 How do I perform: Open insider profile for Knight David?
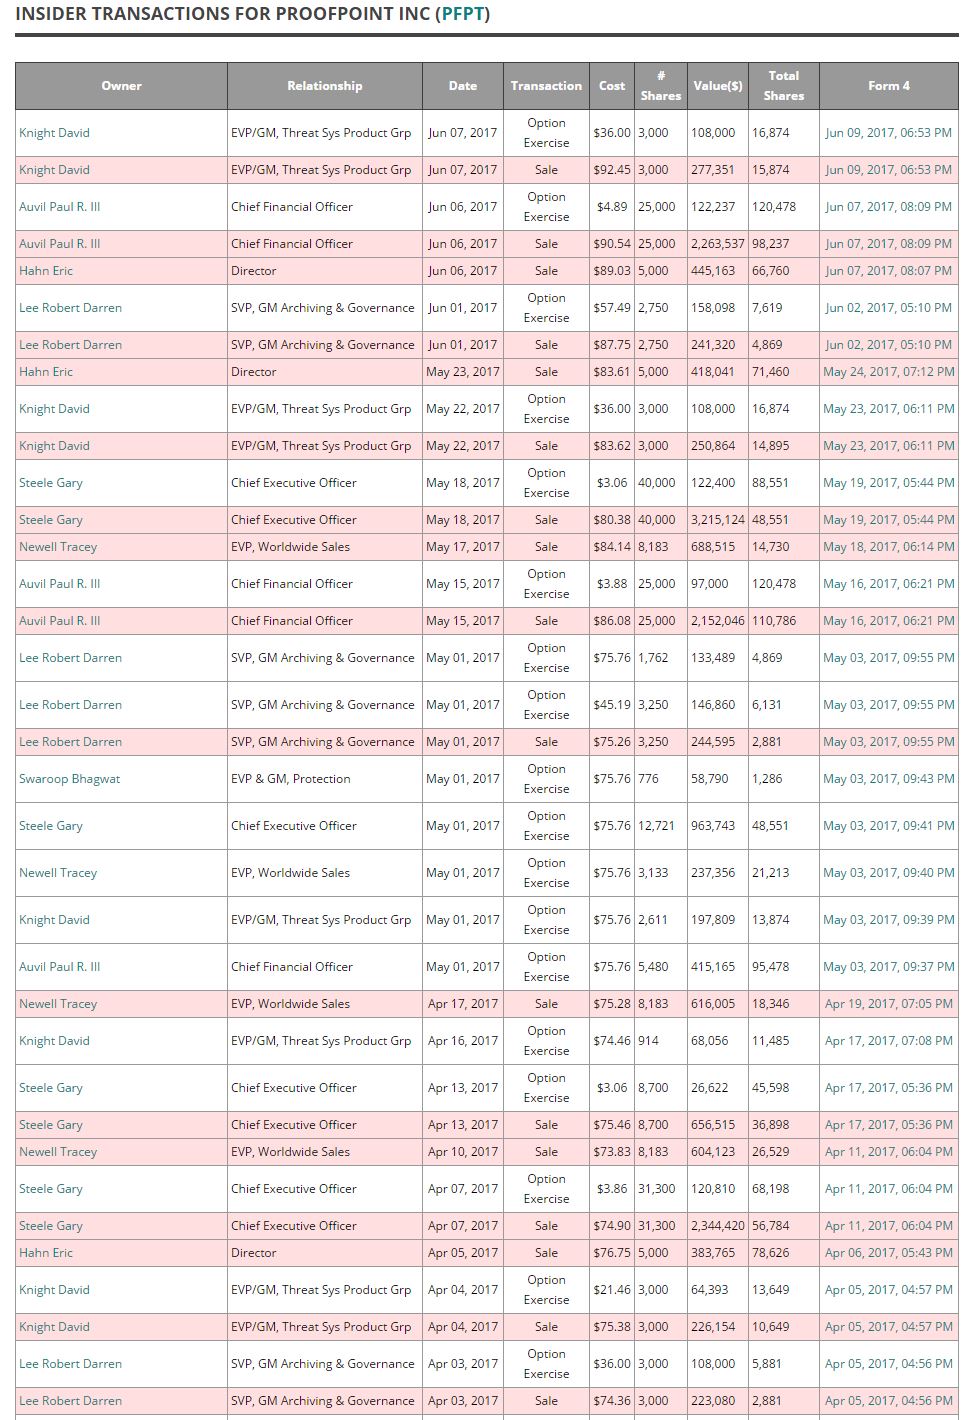click(54, 132)
